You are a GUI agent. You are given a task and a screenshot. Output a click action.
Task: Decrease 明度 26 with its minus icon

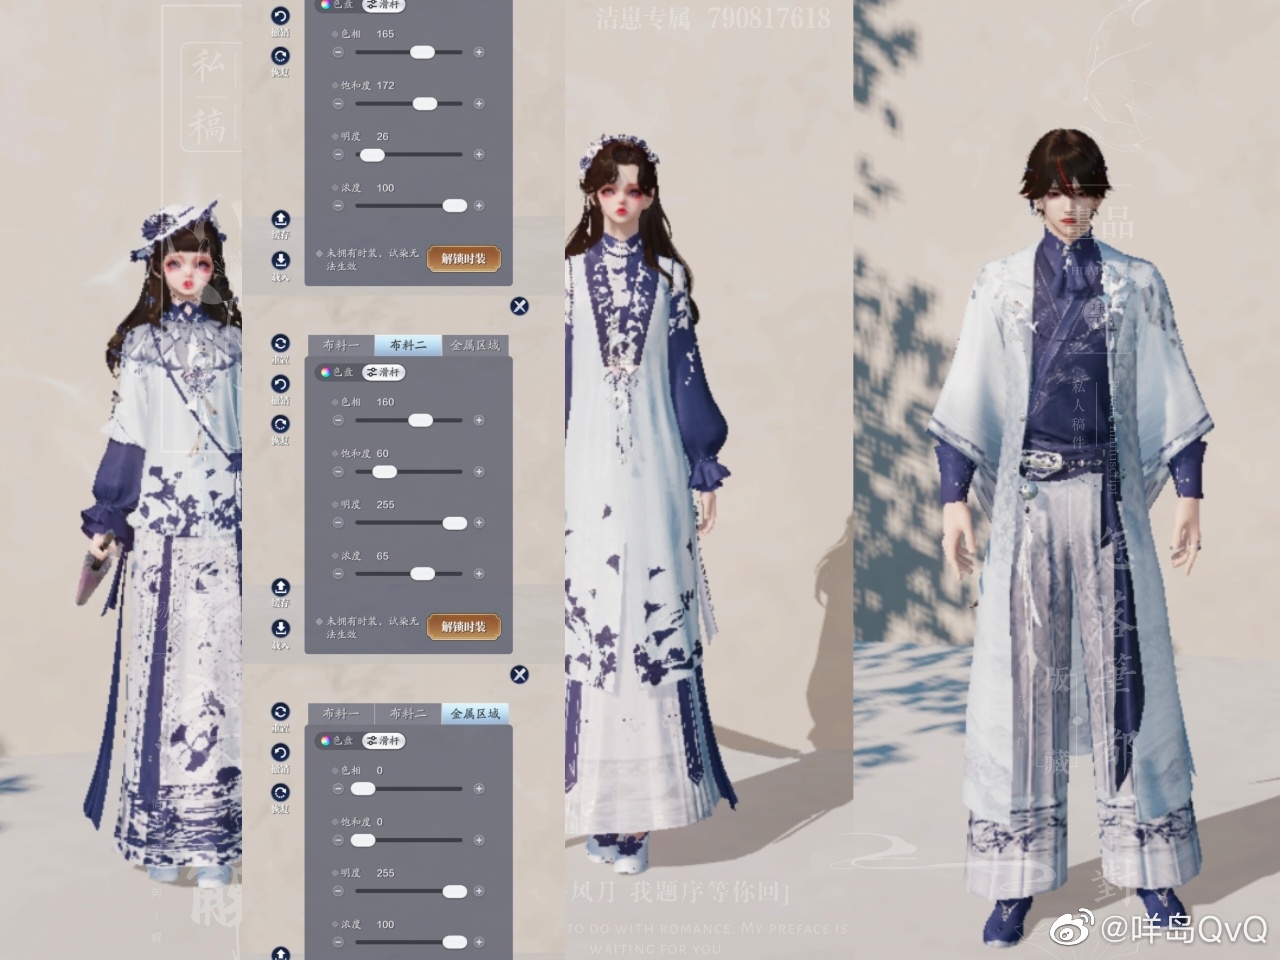coord(338,154)
